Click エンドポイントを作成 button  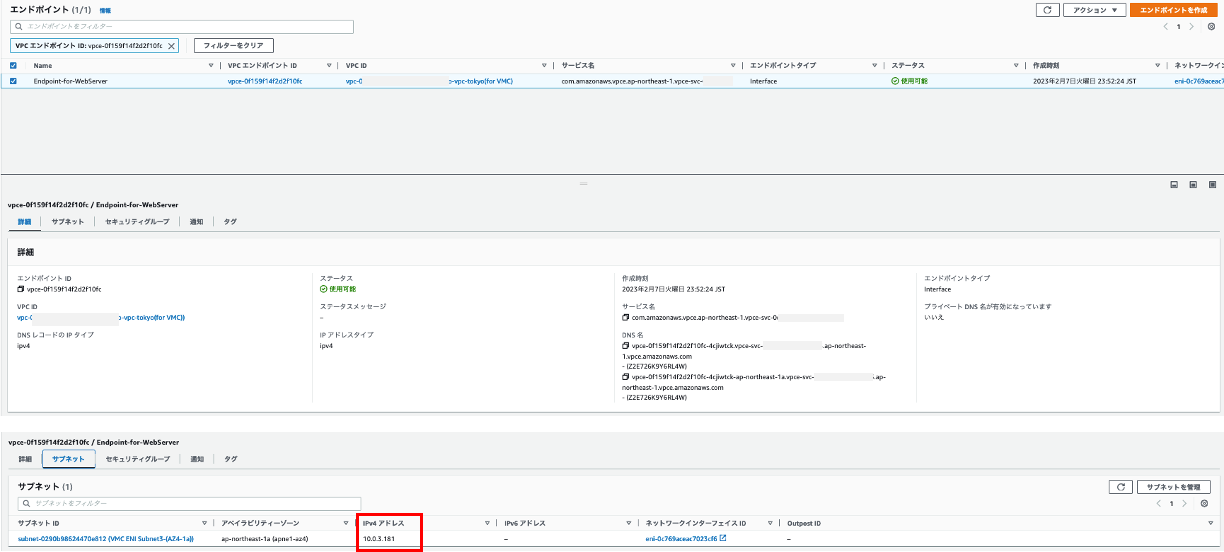coord(1173,10)
